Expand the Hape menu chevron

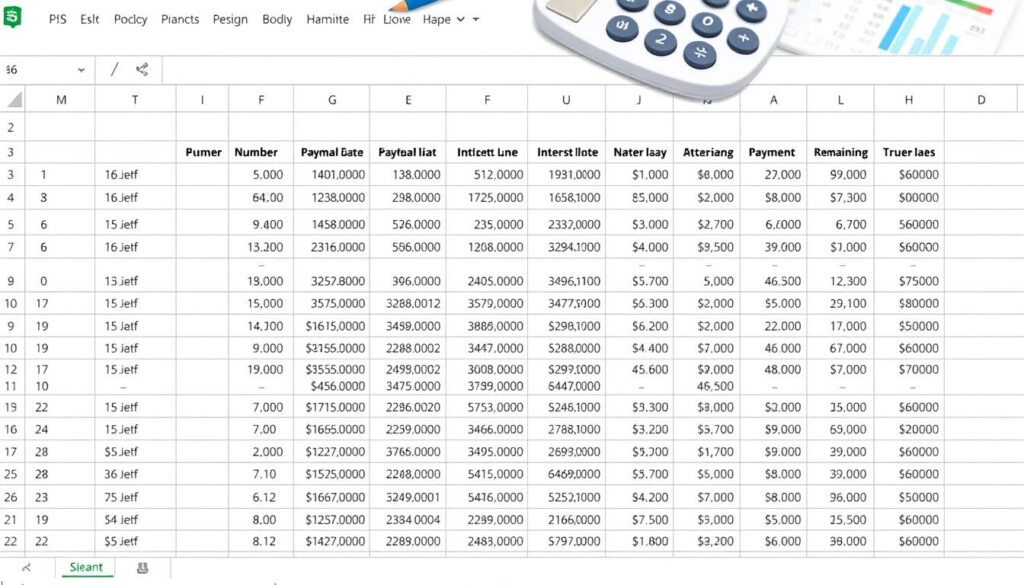pos(460,20)
